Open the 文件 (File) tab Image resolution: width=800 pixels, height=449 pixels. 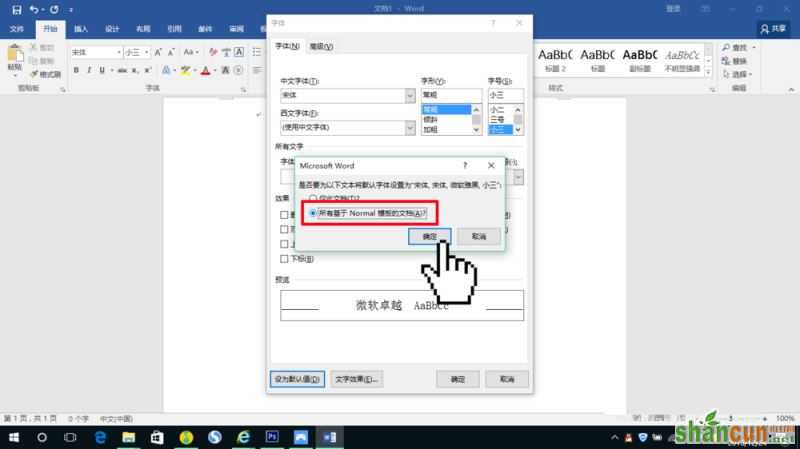click(16, 29)
